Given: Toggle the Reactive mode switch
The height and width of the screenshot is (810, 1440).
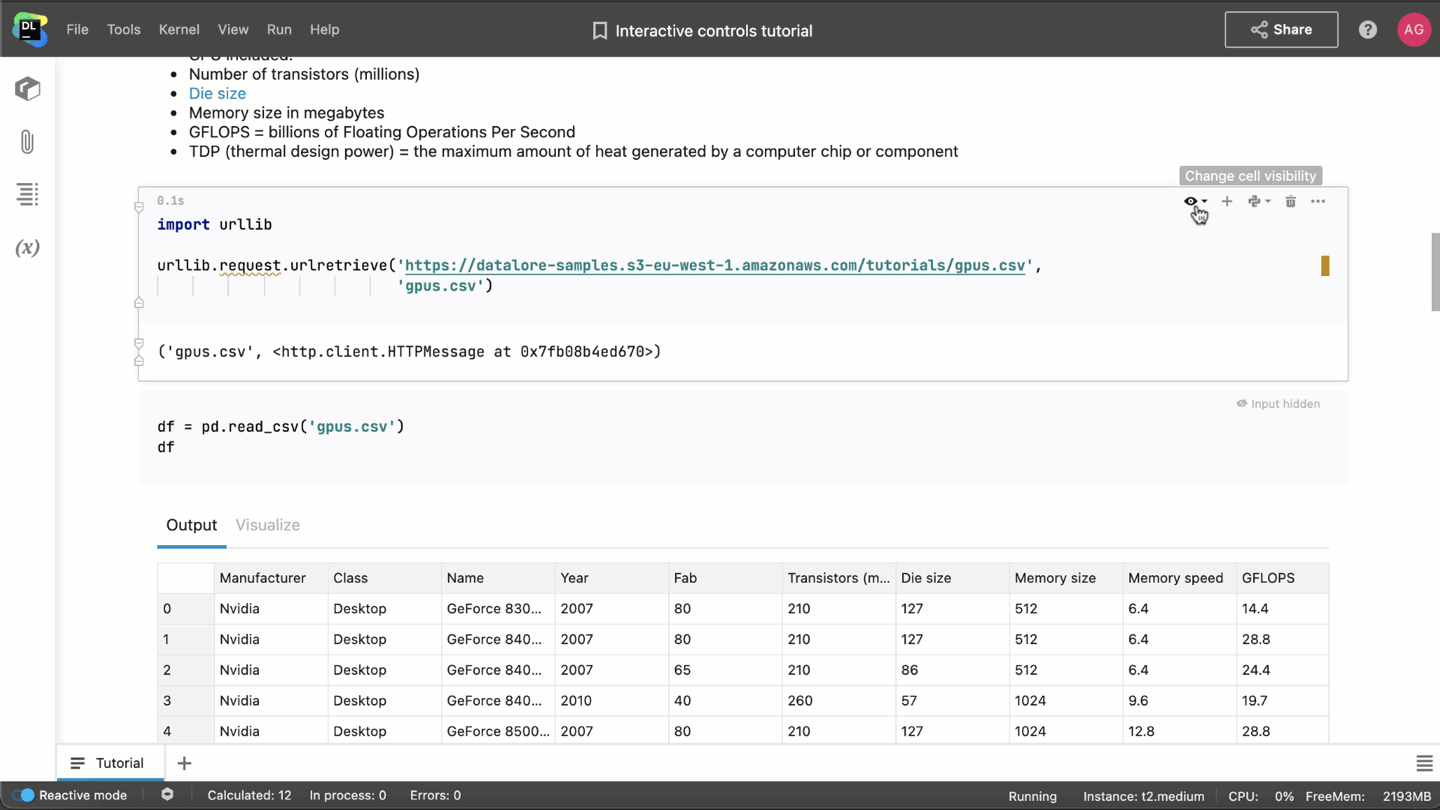Looking at the screenshot, I should (24, 795).
